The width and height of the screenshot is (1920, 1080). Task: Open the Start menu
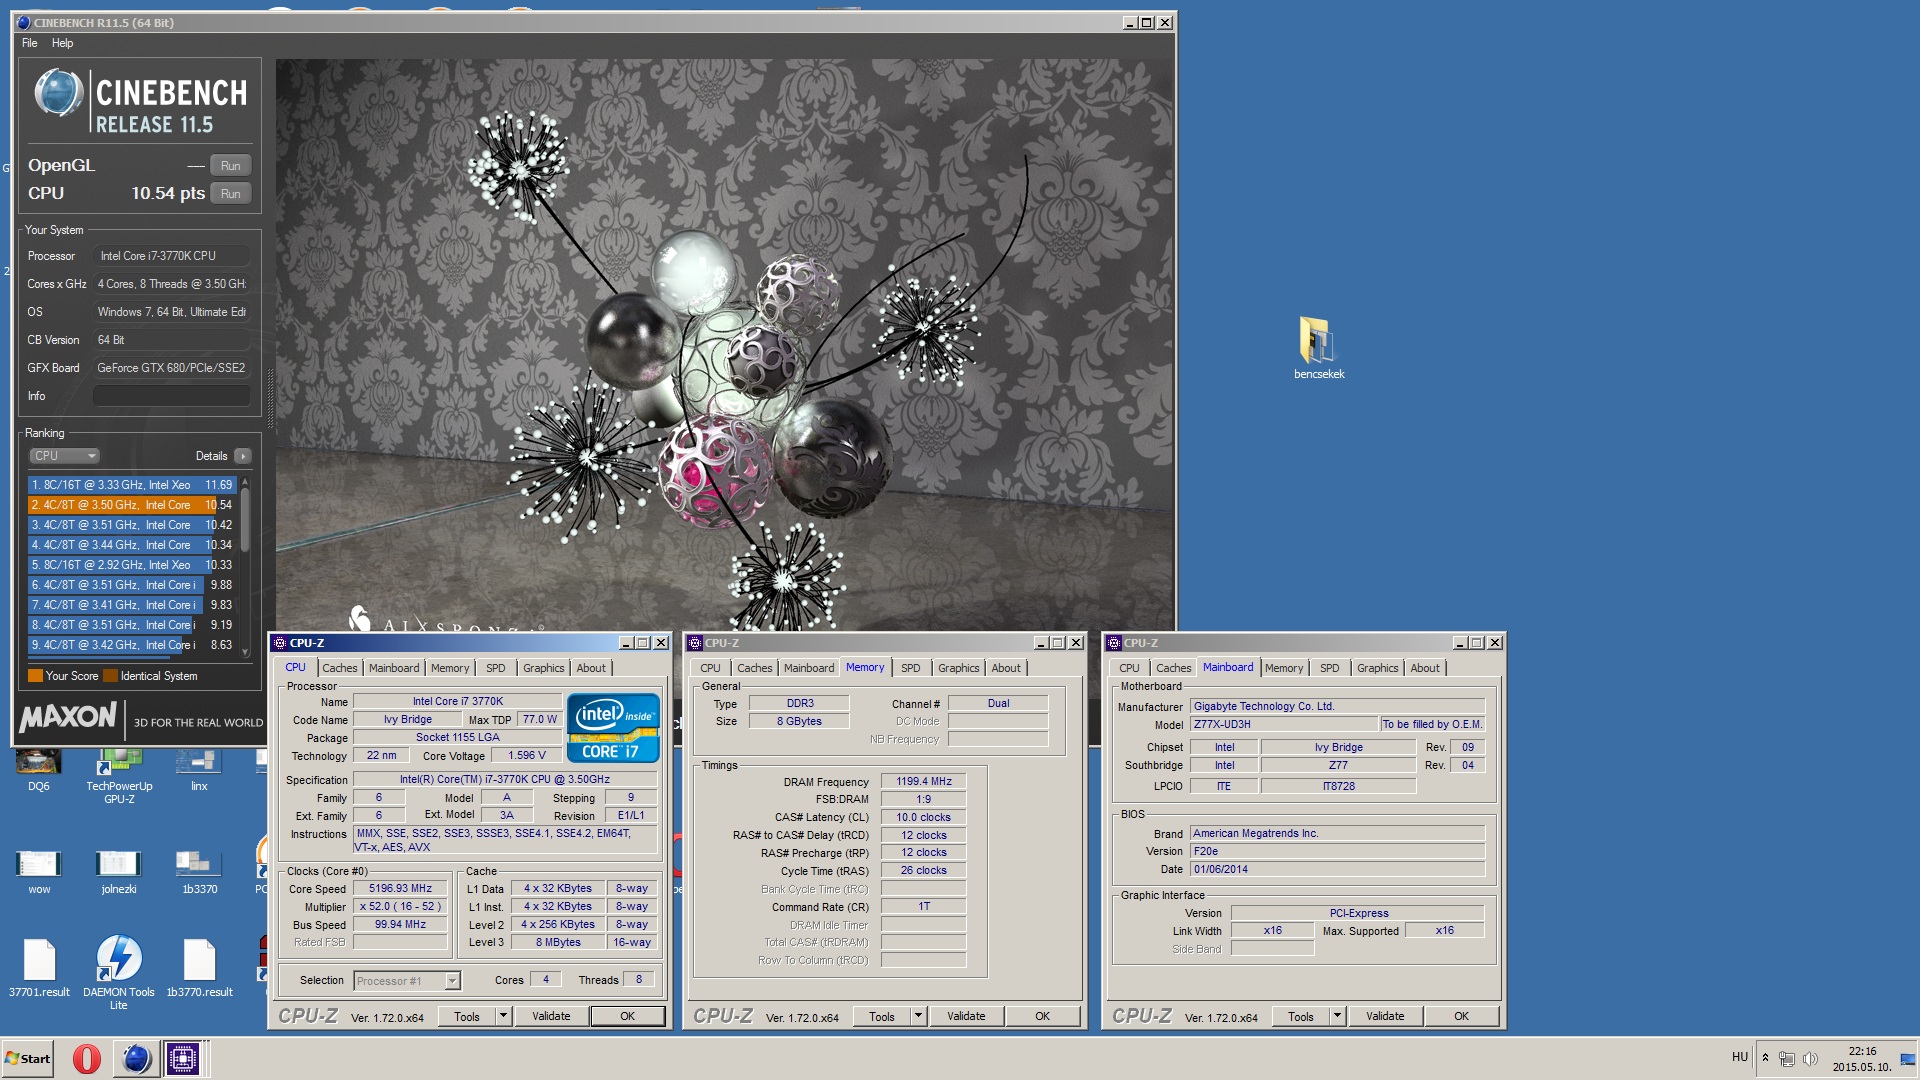click(28, 1058)
